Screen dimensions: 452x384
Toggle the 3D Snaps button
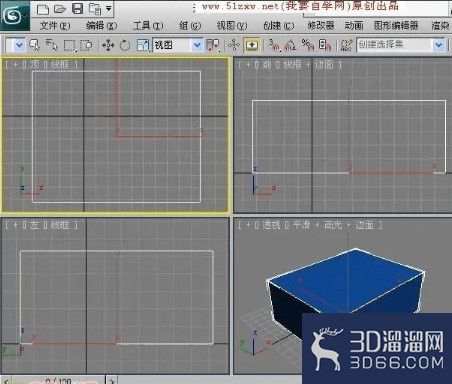pos(275,45)
